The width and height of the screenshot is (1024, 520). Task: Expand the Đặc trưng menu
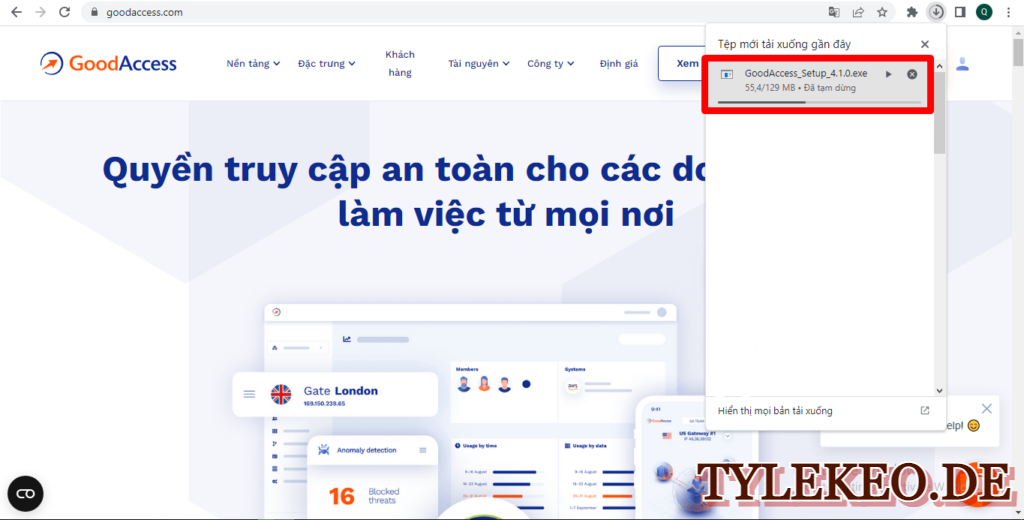pyautogui.click(x=327, y=63)
